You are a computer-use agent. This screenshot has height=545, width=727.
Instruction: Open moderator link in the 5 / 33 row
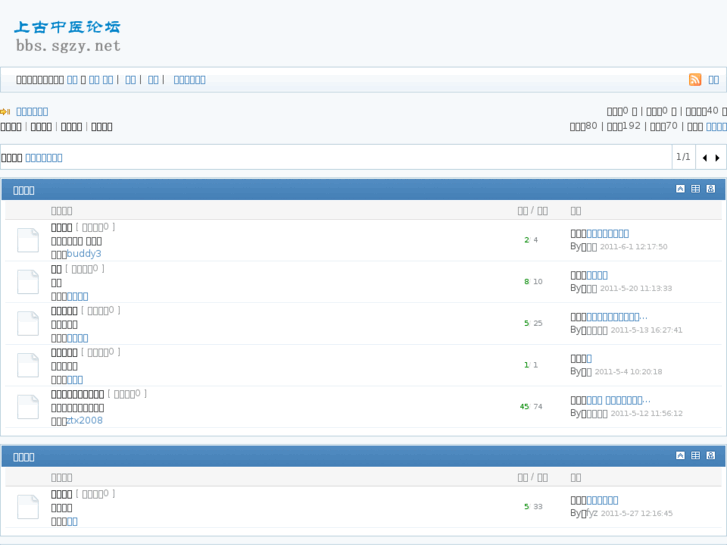tap(72, 522)
